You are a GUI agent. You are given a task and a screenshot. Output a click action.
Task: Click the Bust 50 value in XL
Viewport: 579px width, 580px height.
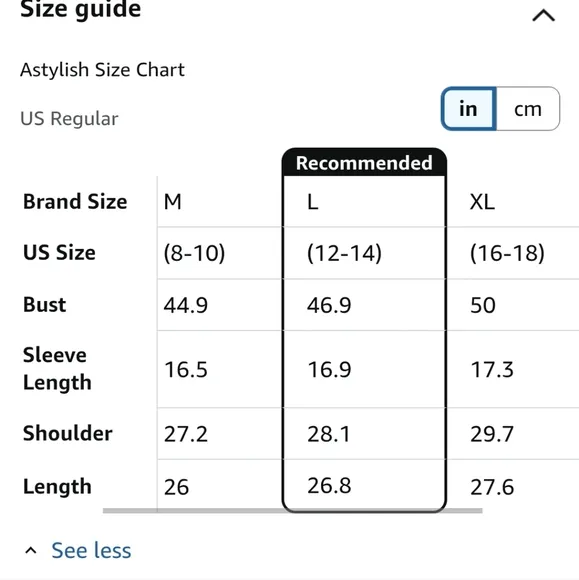point(482,305)
